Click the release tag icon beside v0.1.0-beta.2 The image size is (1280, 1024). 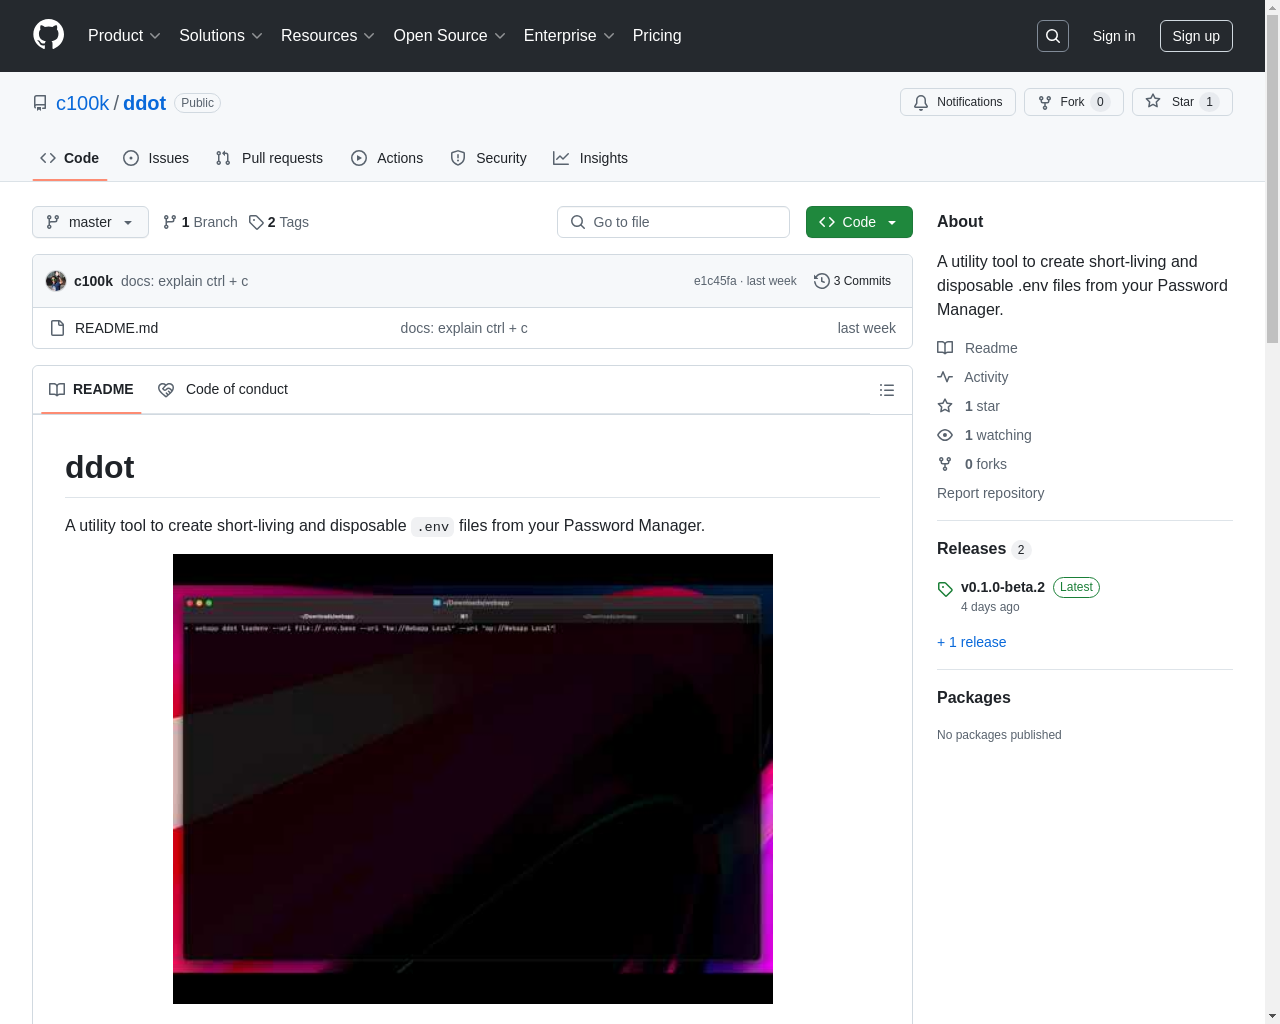pyautogui.click(x=945, y=589)
